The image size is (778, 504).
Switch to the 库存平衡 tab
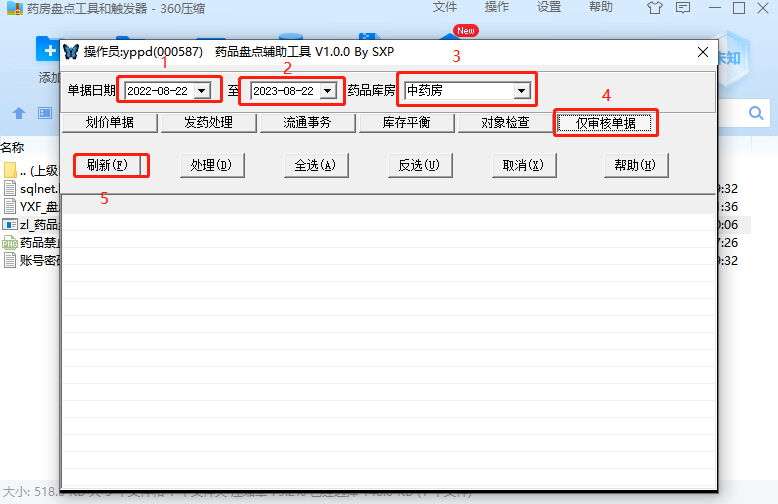406,123
